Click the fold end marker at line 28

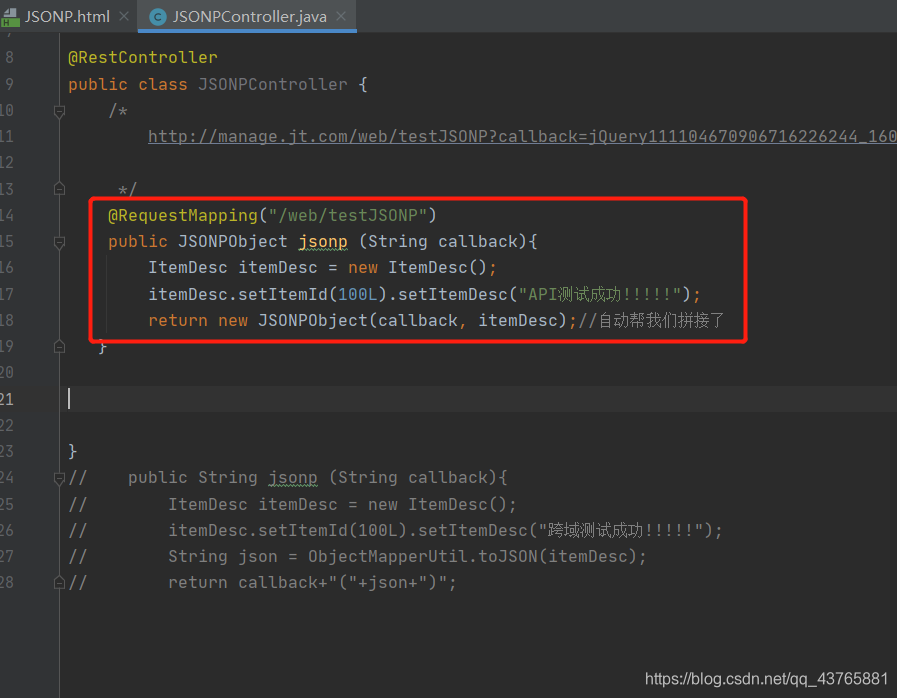59,583
